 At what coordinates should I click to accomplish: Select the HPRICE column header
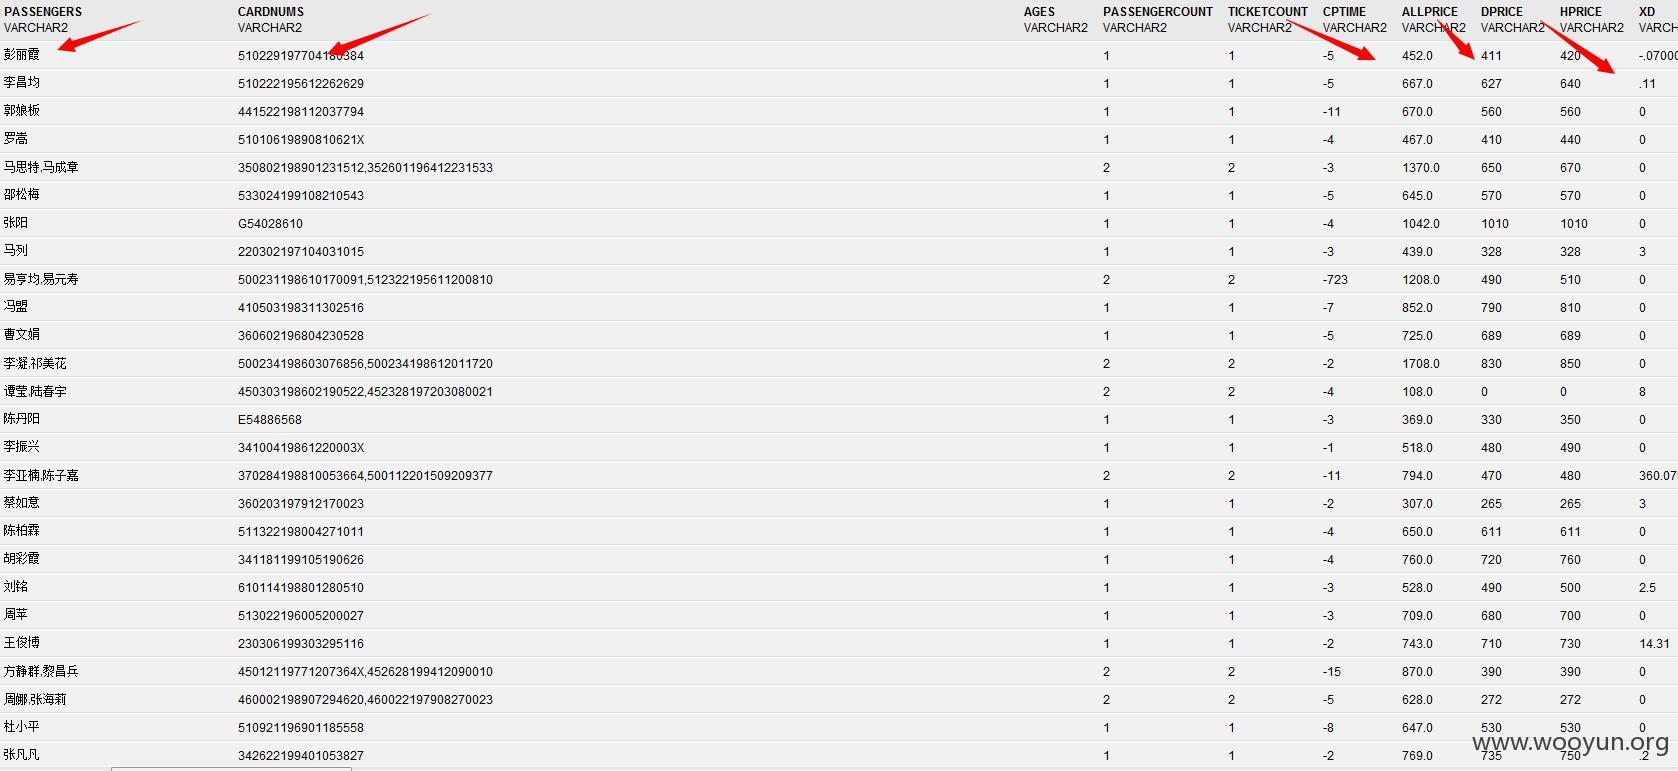pos(1581,12)
